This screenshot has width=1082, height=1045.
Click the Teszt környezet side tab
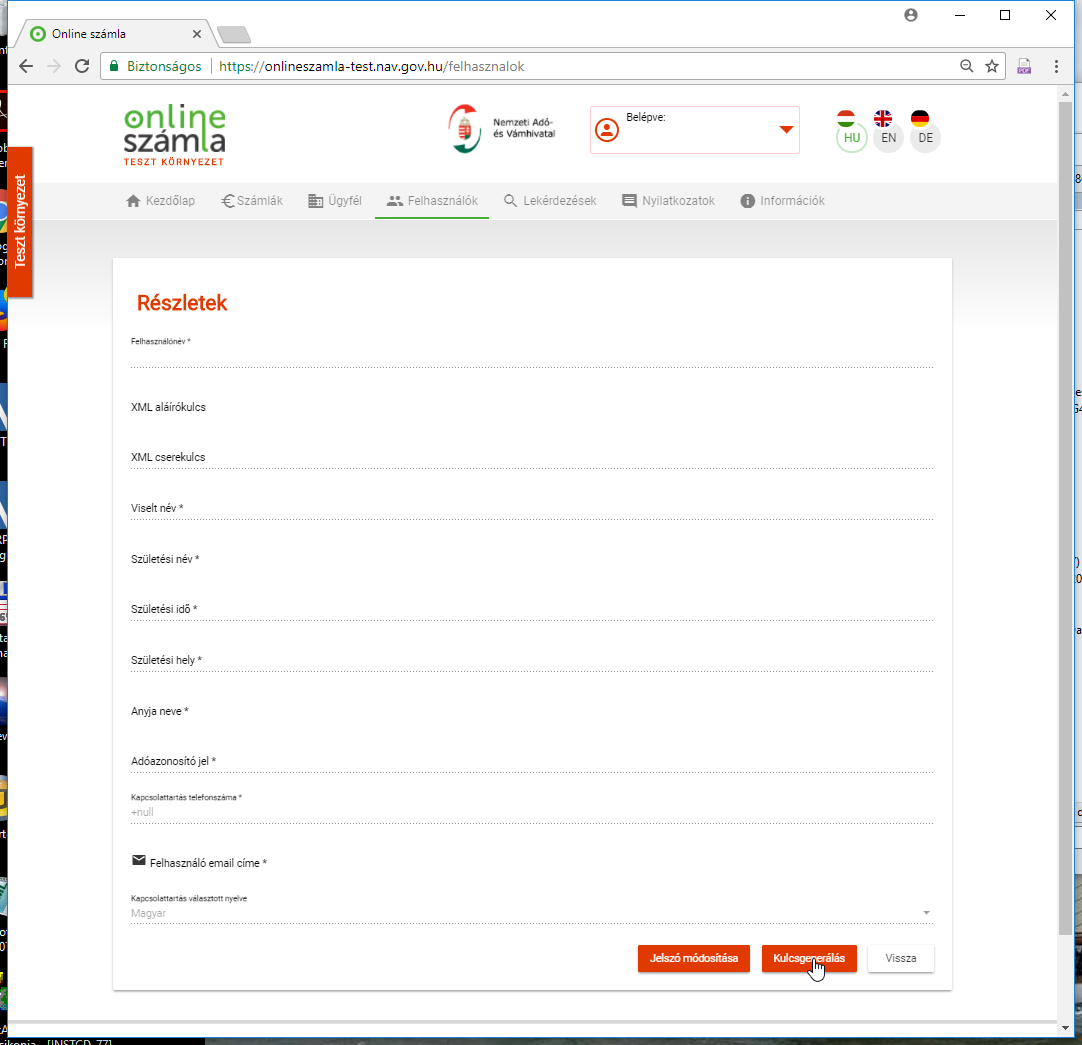pyautogui.click(x=20, y=222)
